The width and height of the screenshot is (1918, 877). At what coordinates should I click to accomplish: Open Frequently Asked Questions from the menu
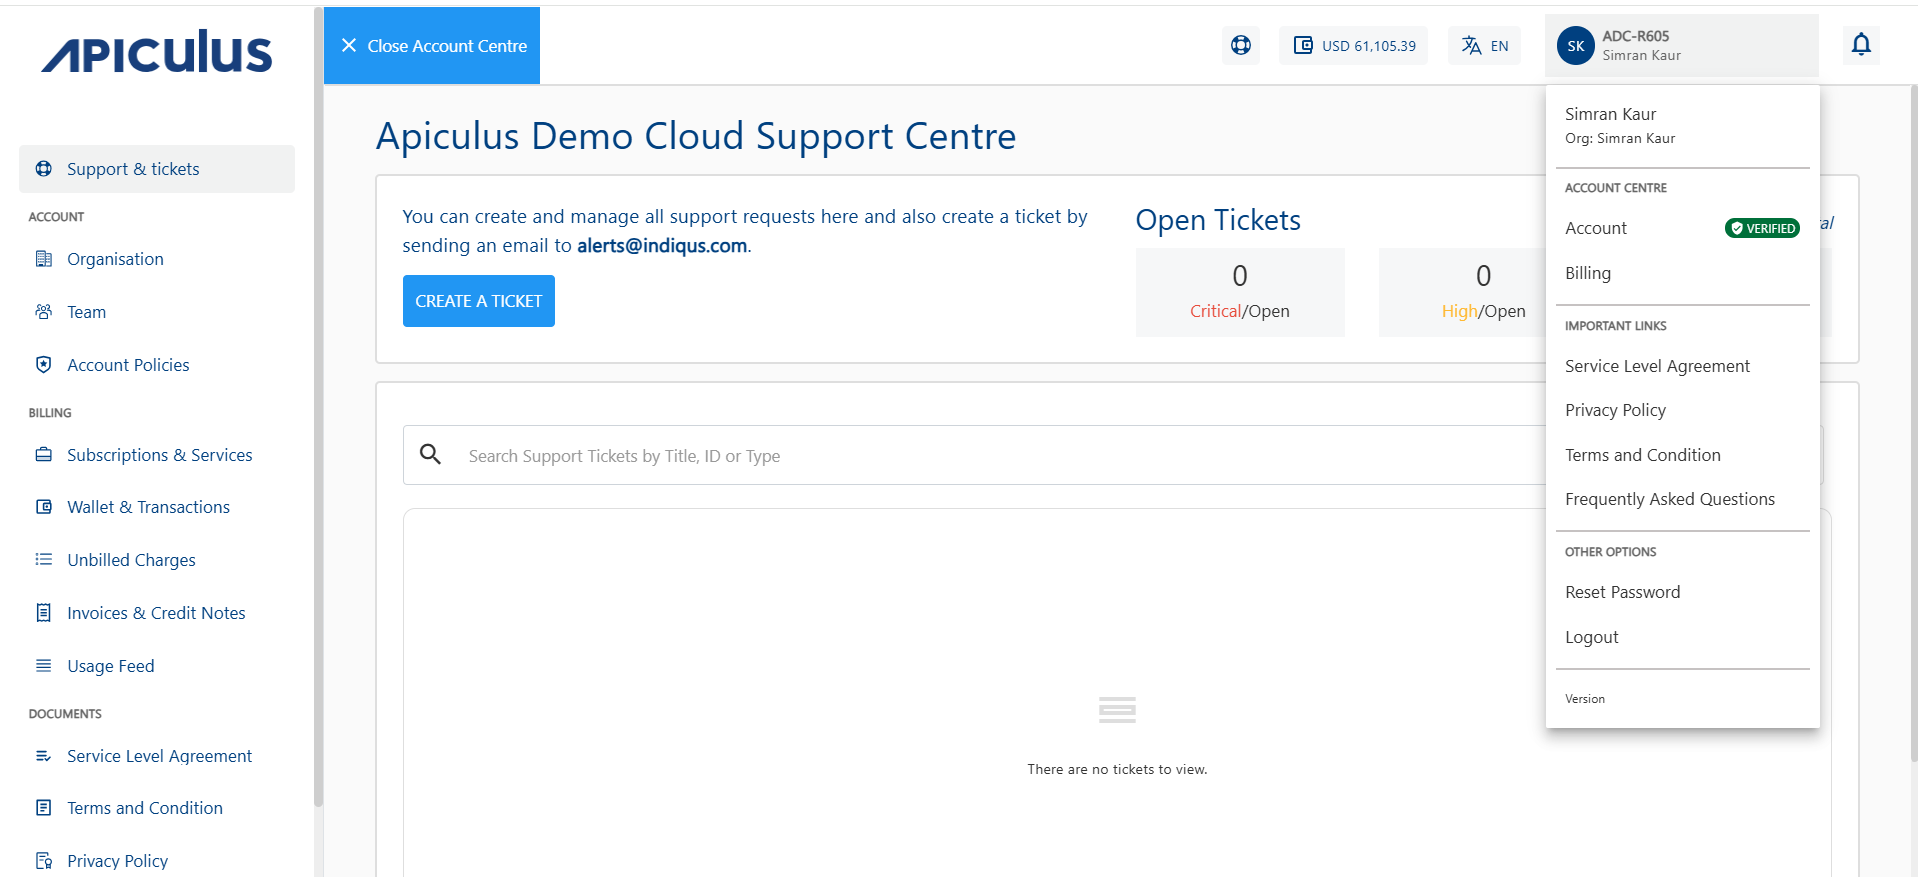point(1669,499)
